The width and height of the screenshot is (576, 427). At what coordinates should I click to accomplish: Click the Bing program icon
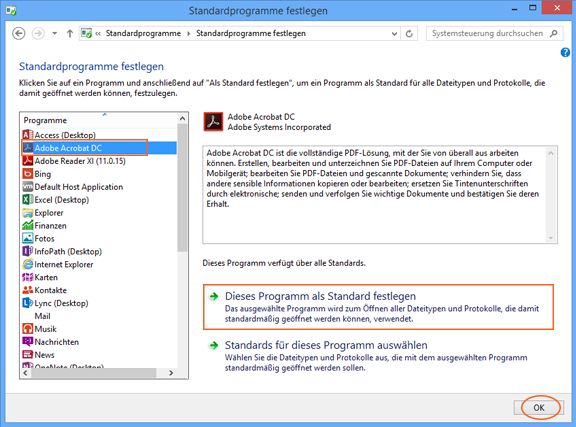click(28, 173)
